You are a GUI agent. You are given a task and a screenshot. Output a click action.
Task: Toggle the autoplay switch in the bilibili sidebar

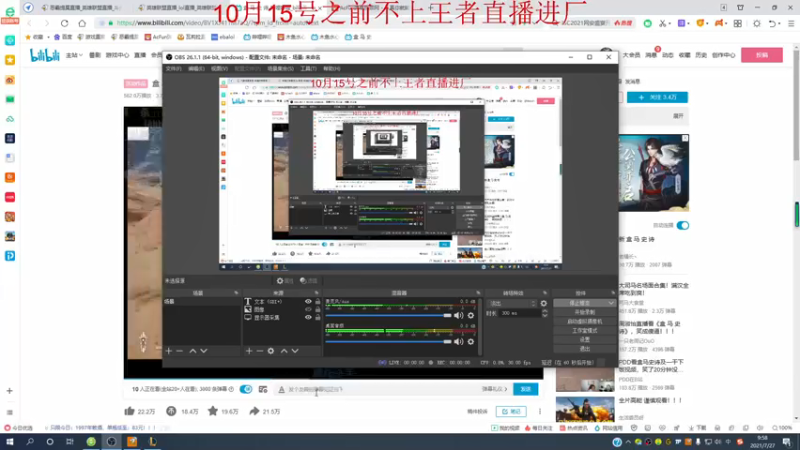[x=683, y=226]
